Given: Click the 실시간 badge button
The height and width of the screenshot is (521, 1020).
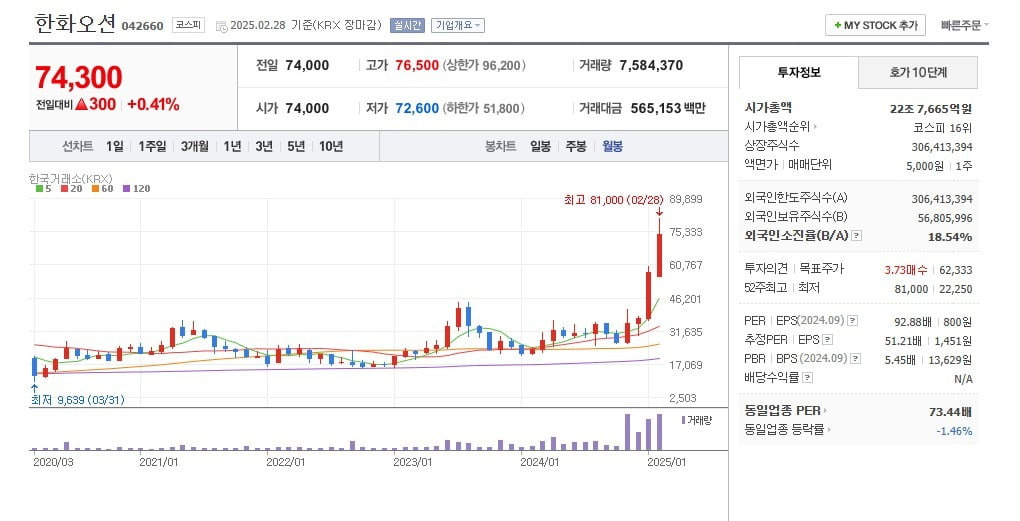Looking at the screenshot, I should (407, 25).
